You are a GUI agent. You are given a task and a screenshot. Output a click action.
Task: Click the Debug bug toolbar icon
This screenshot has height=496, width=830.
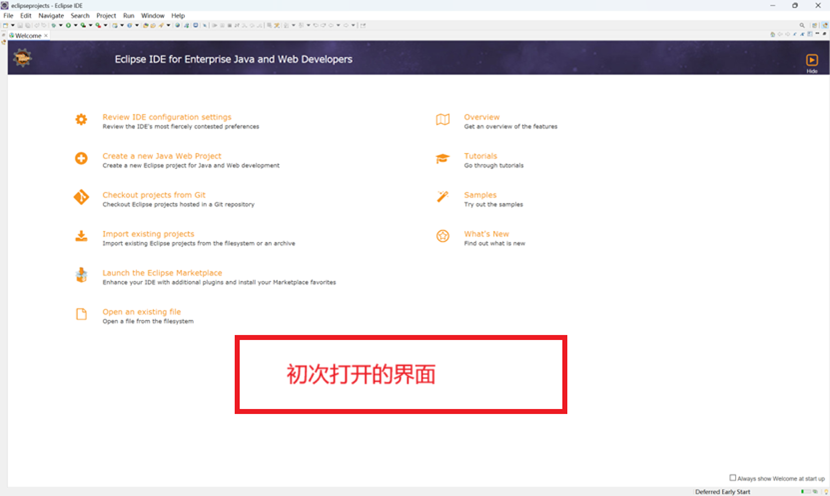[53, 25]
